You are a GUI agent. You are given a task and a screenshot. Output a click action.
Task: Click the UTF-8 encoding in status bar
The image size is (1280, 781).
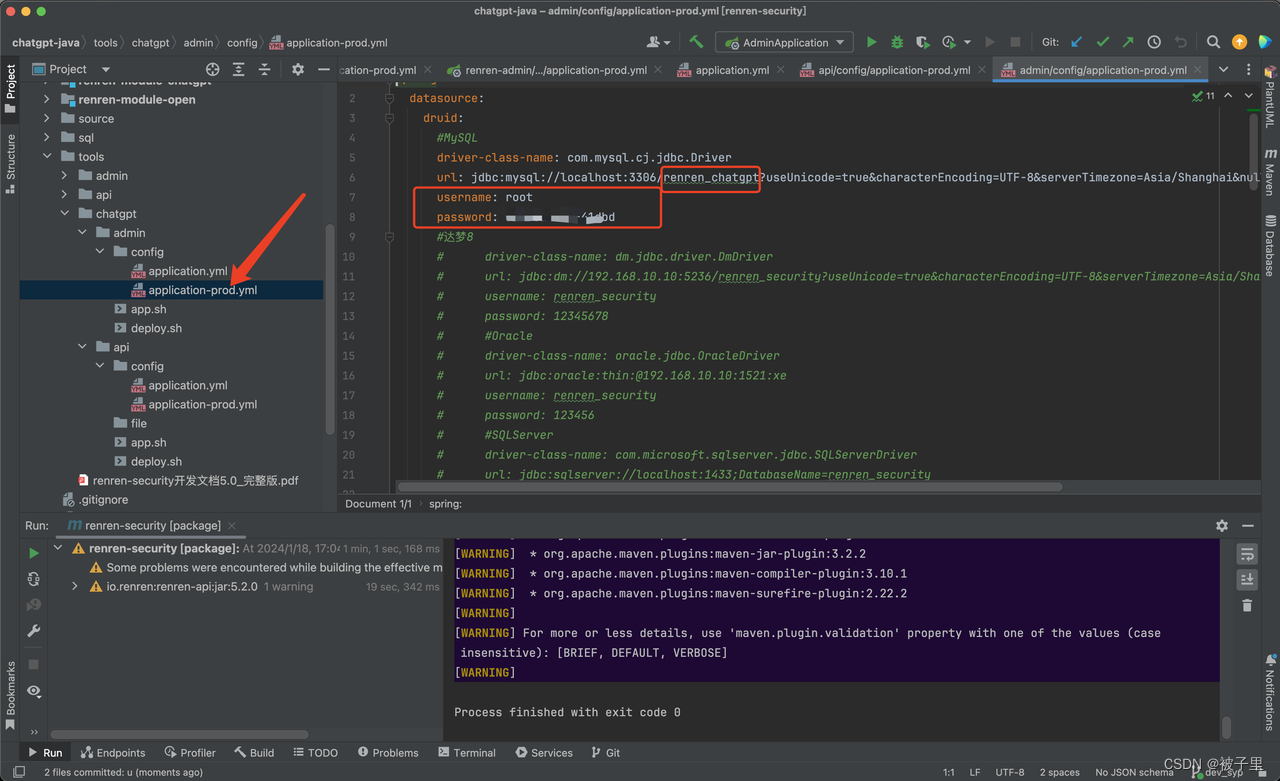pos(1010,772)
